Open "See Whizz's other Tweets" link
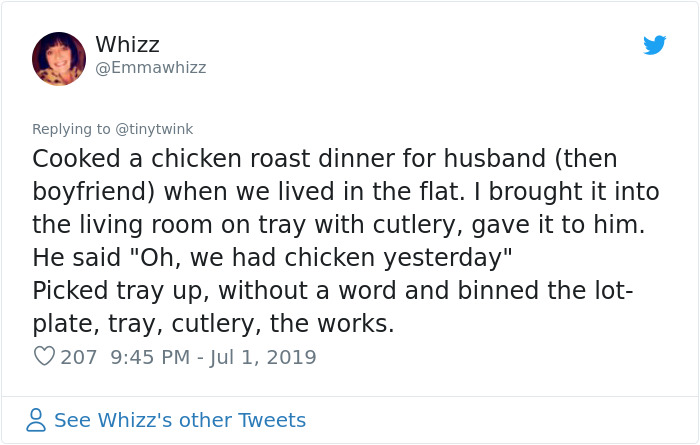700x445 pixels. (180, 420)
